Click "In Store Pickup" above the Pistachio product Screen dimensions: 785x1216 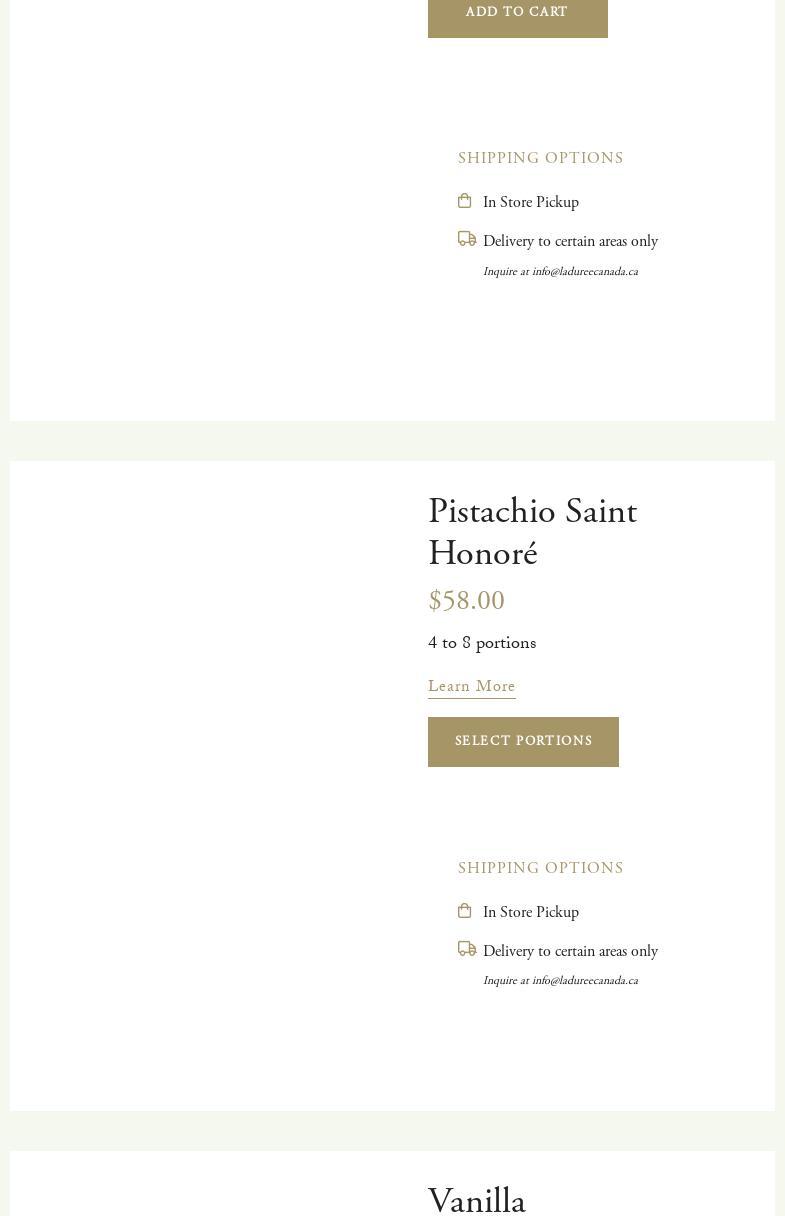(x=530, y=202)
